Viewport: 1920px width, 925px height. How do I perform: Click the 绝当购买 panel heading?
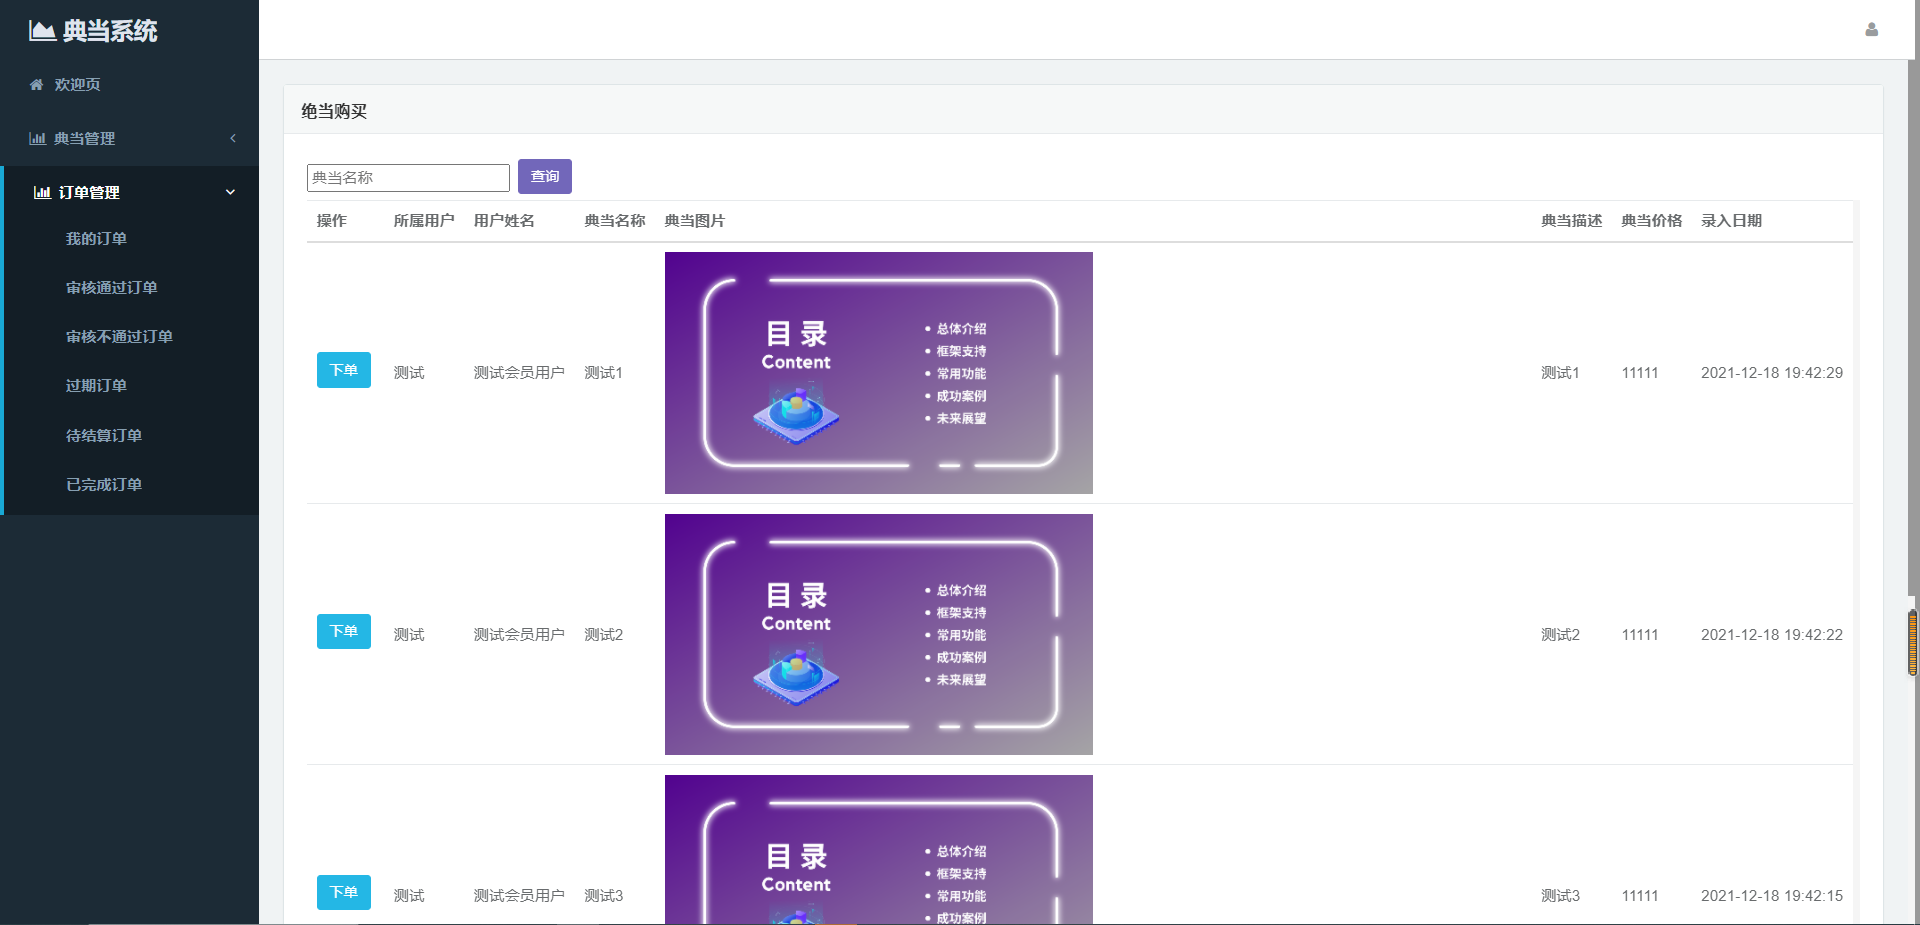(334, 111)
